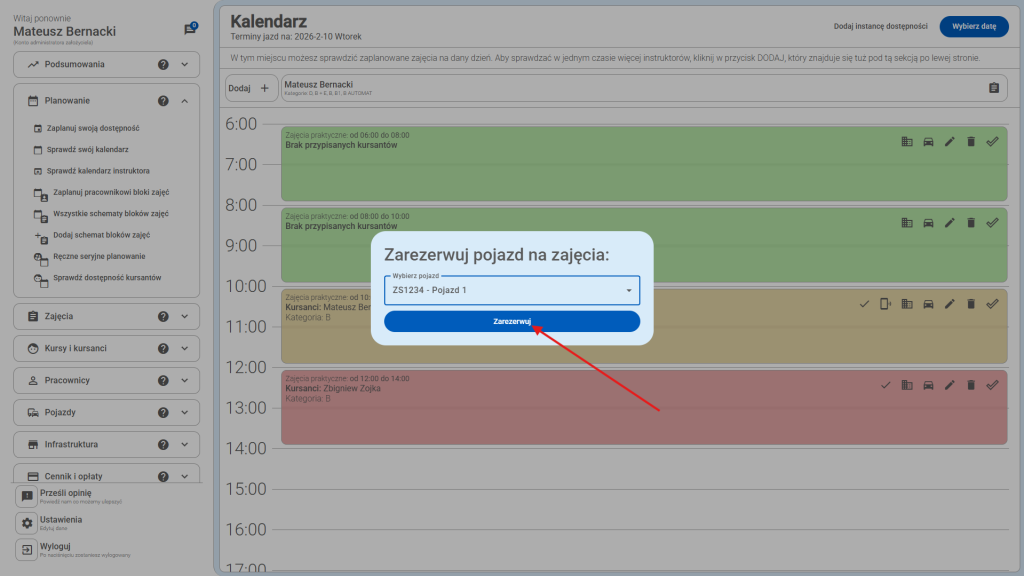The image size is (1024, 576).
Task: Click the pencil edit icon on the 08:00 lesson
Action: click(x=950, y=223)
